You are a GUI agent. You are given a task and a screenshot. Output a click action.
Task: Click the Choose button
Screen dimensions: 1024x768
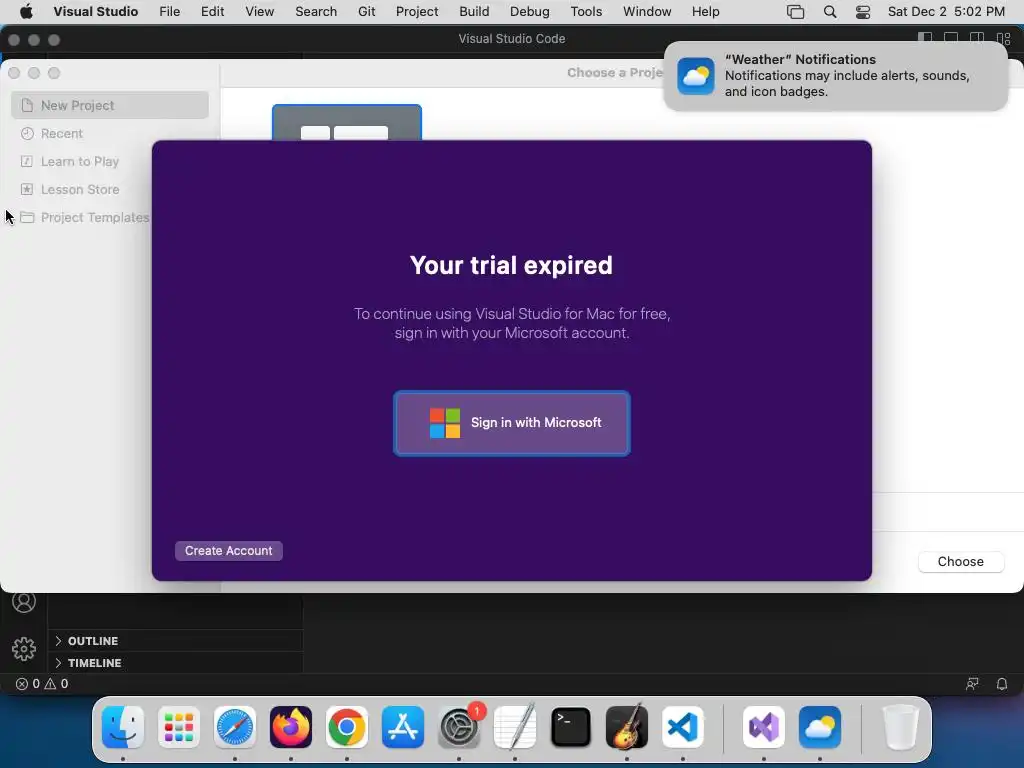pyautogui.click(x=961, y=562)
